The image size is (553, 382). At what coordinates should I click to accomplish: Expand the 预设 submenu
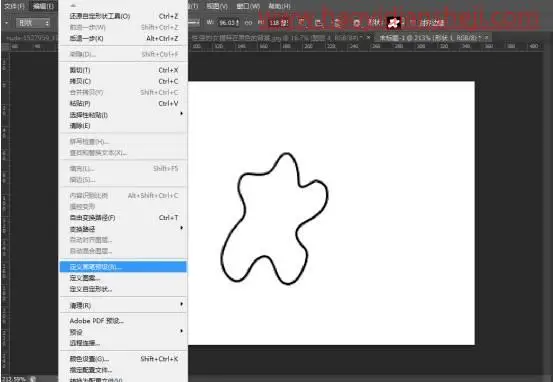(123, 332)
